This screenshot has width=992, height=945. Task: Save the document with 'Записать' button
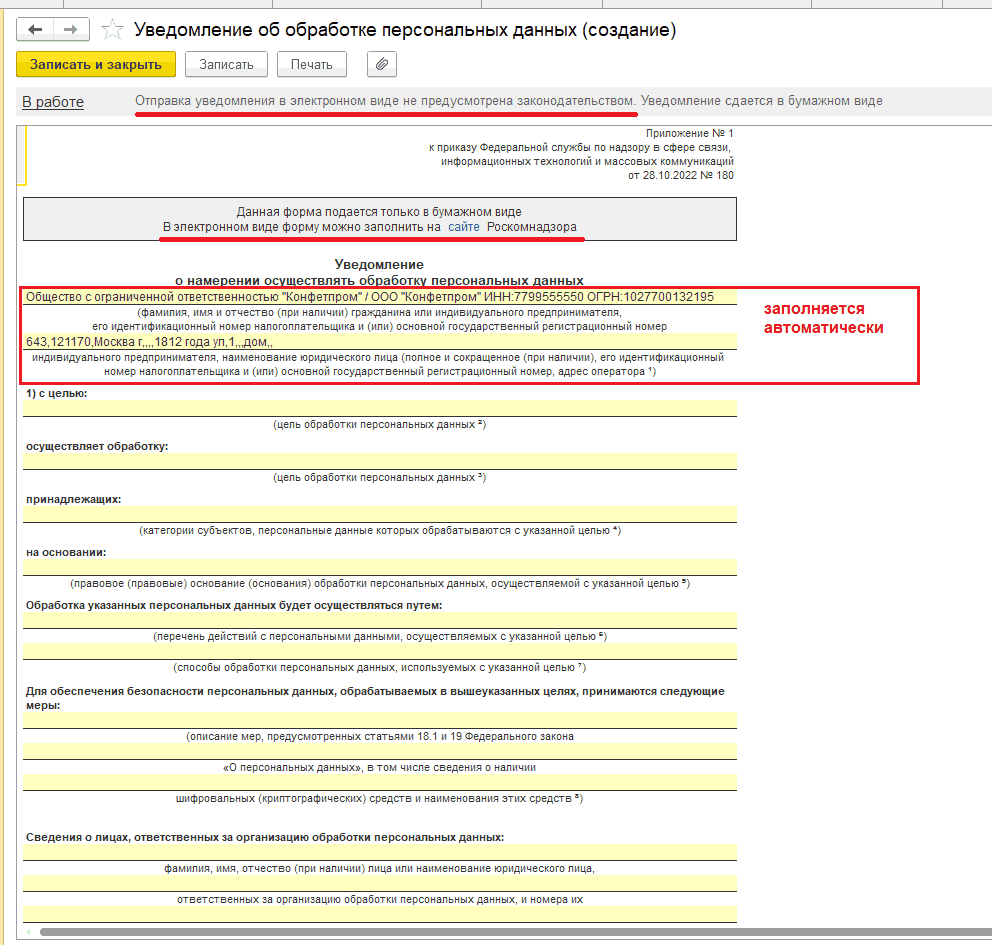tap(226, 65)
